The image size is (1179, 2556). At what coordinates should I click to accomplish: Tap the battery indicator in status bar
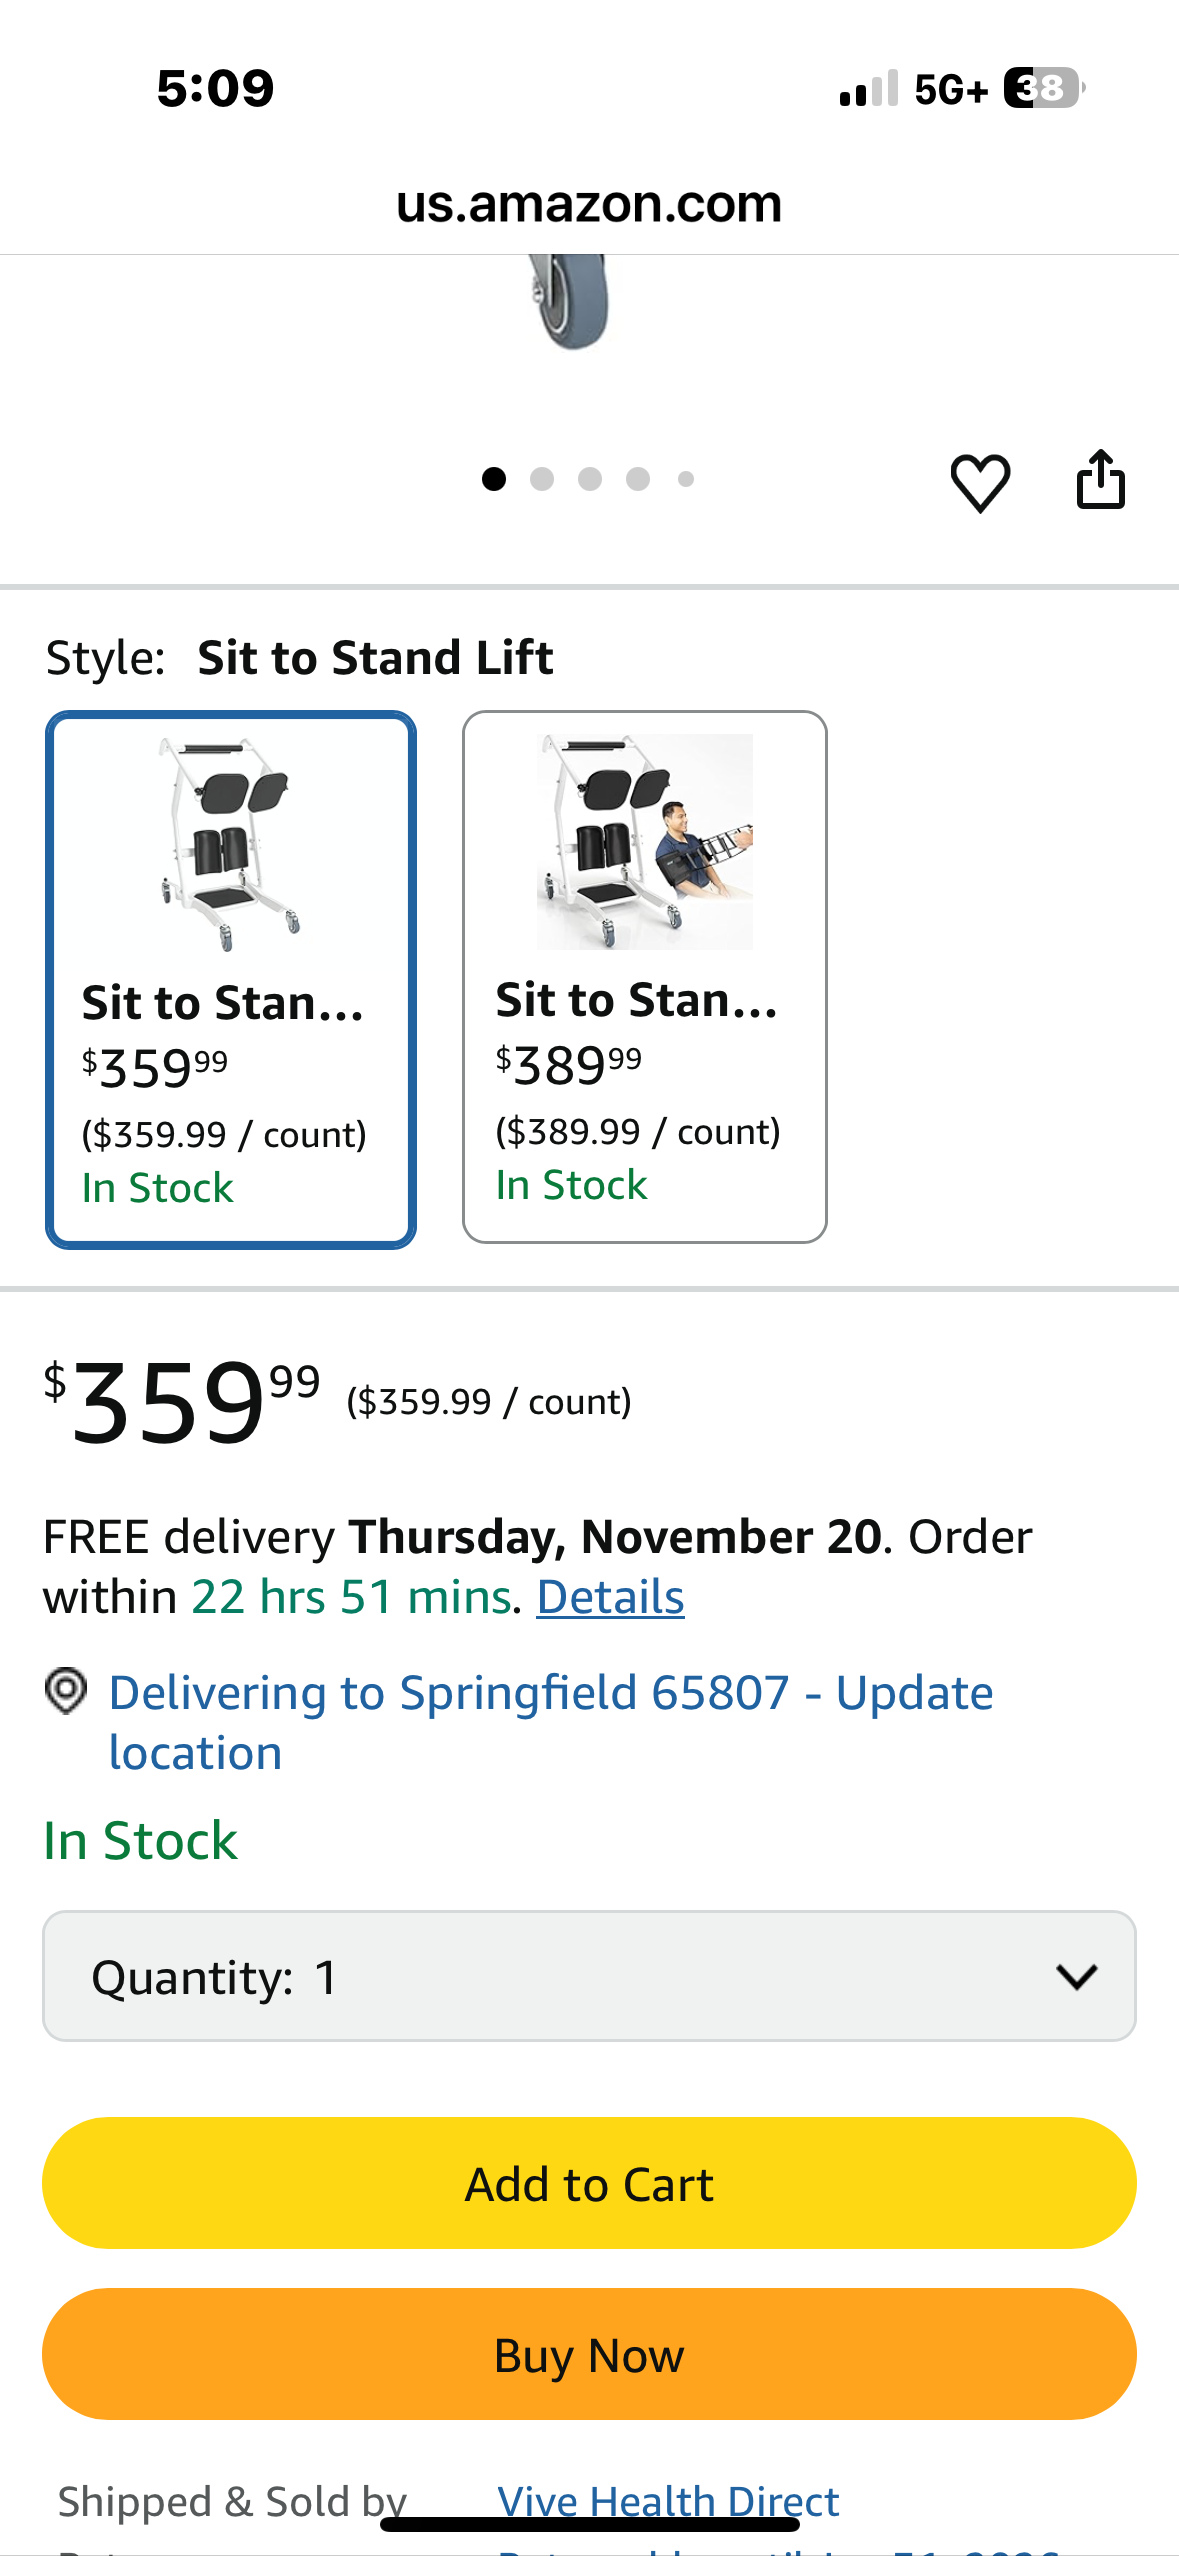point(1043,89)
